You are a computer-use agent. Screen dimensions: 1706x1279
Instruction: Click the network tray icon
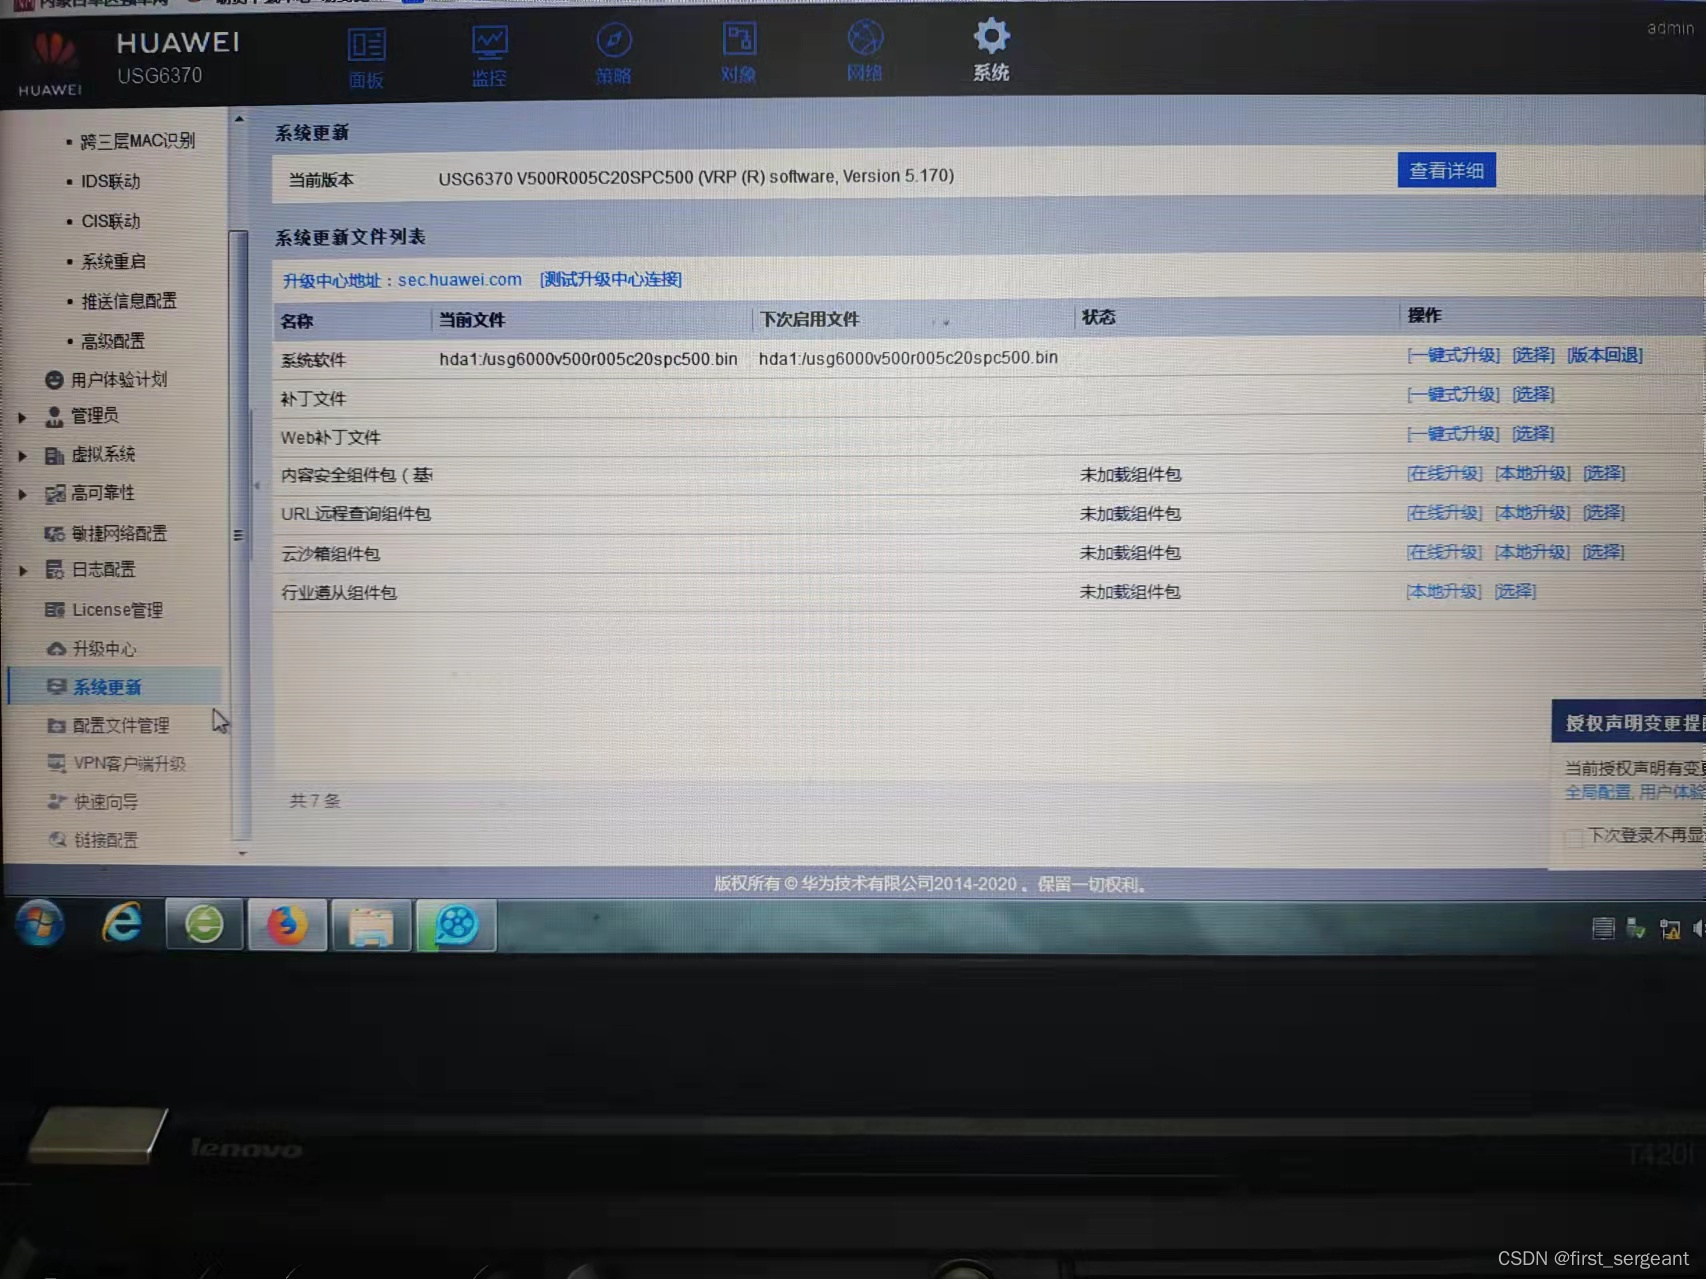(x=1669, y=929)
